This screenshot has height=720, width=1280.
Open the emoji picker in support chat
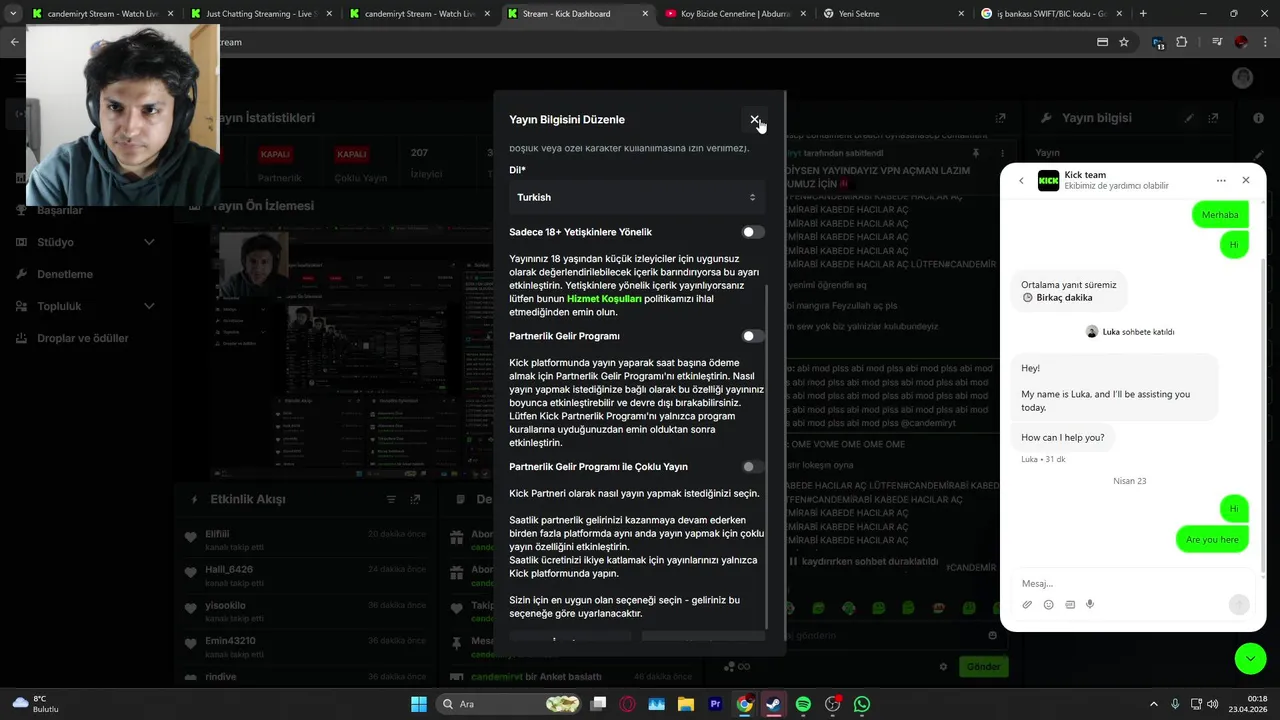click(1048, 605)
